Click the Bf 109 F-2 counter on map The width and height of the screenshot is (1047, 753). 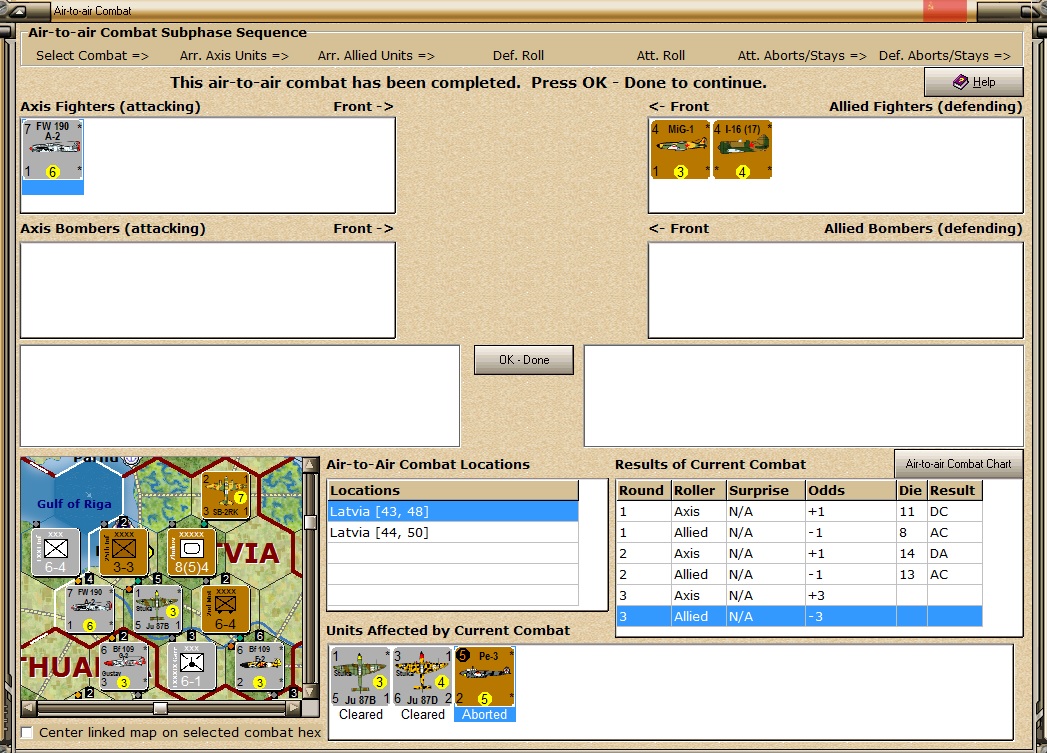(260, 666)
